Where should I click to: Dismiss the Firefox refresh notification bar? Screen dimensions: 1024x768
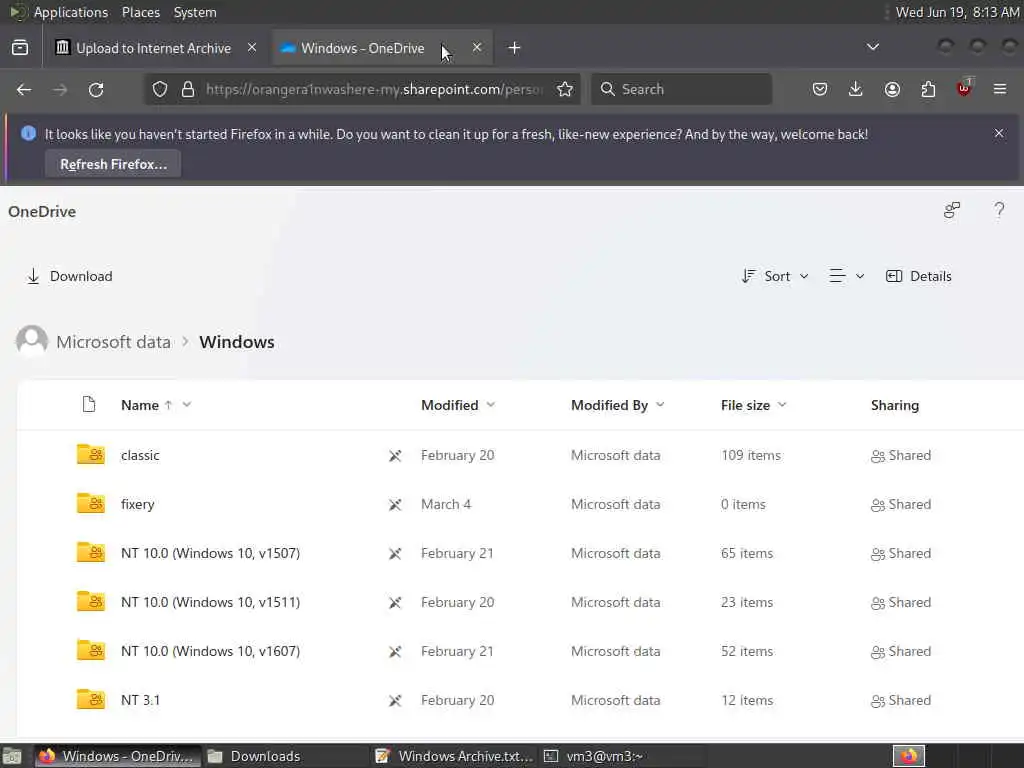[999, 133]
